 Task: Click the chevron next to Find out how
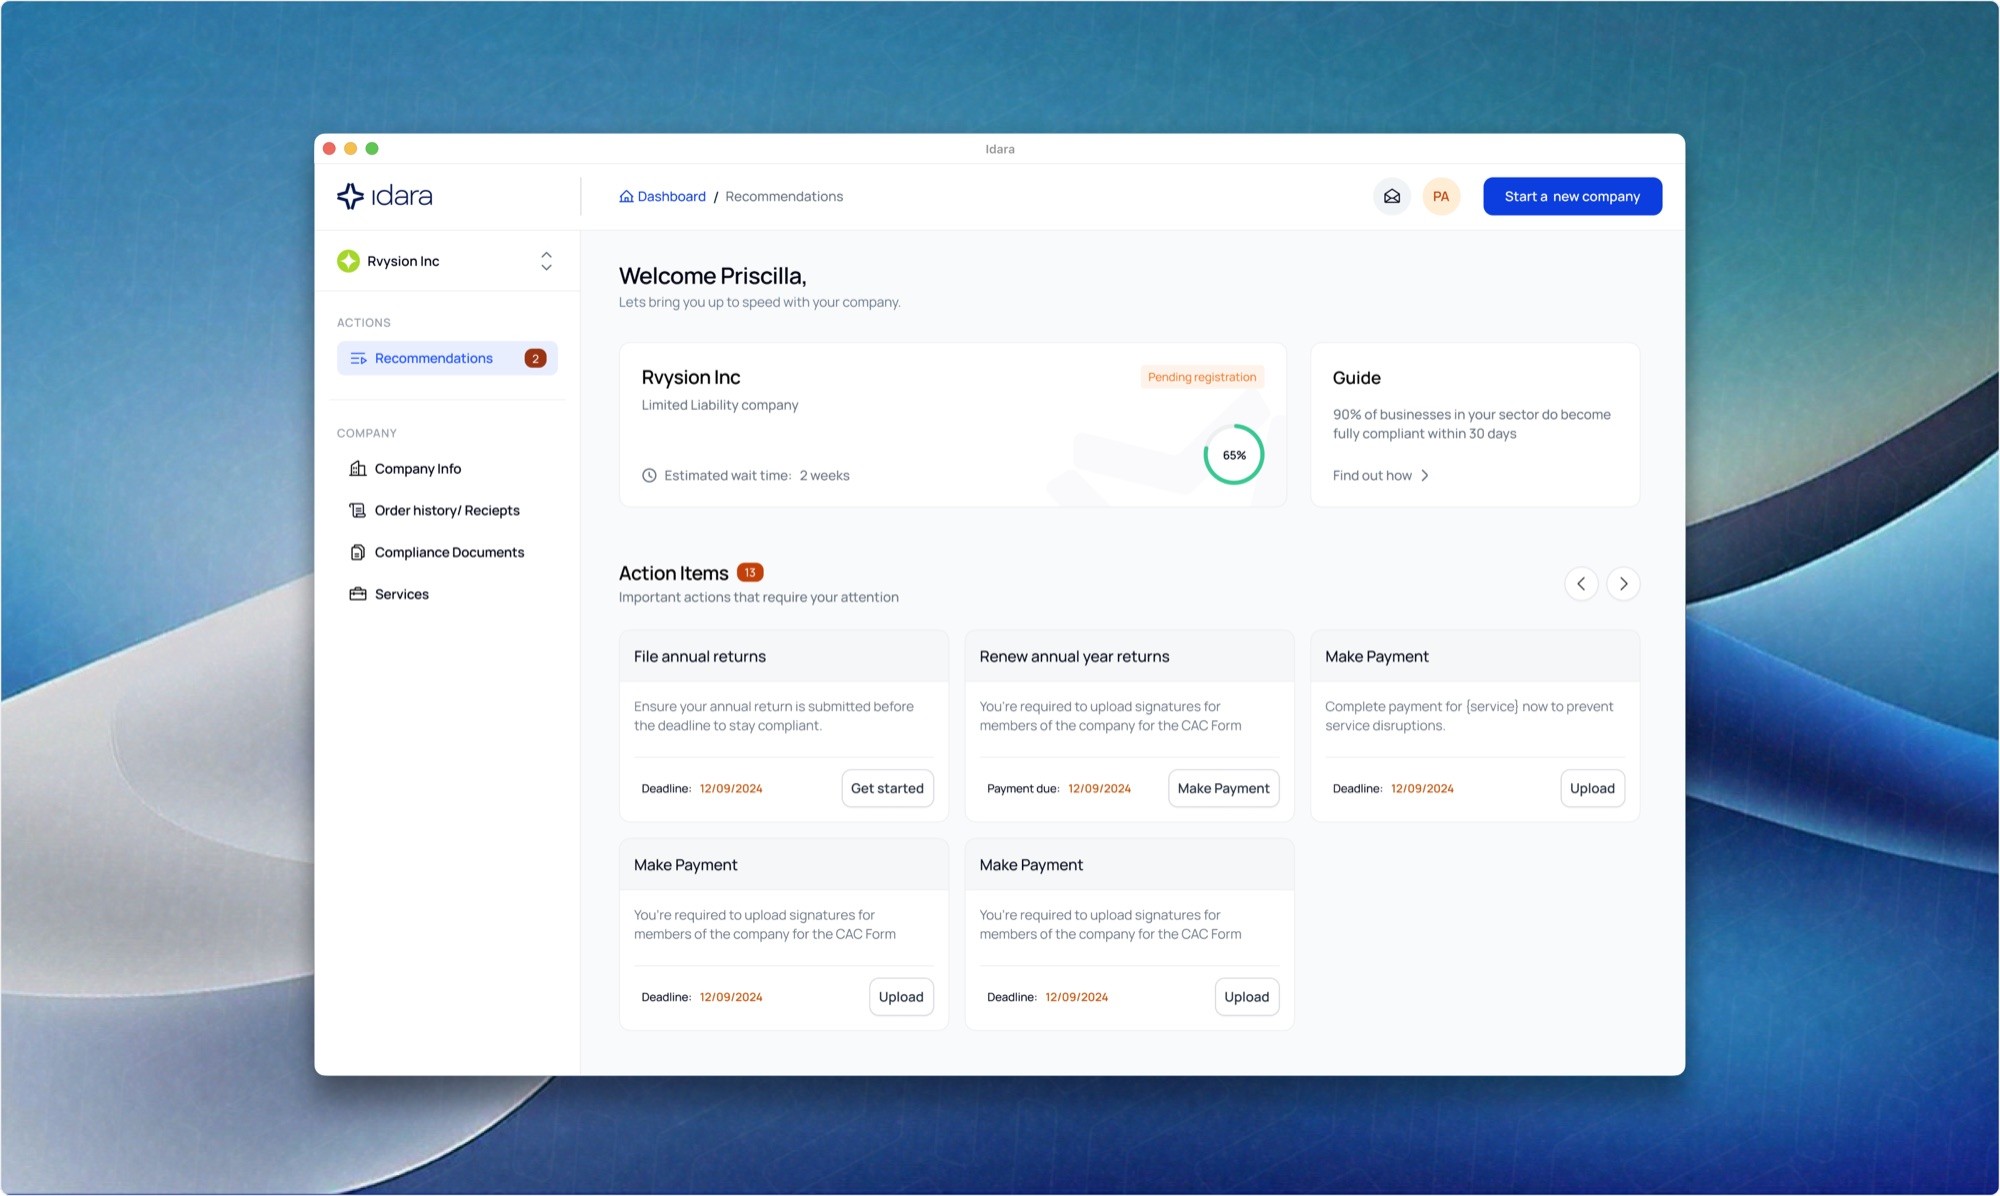(x=1425, y=475)
